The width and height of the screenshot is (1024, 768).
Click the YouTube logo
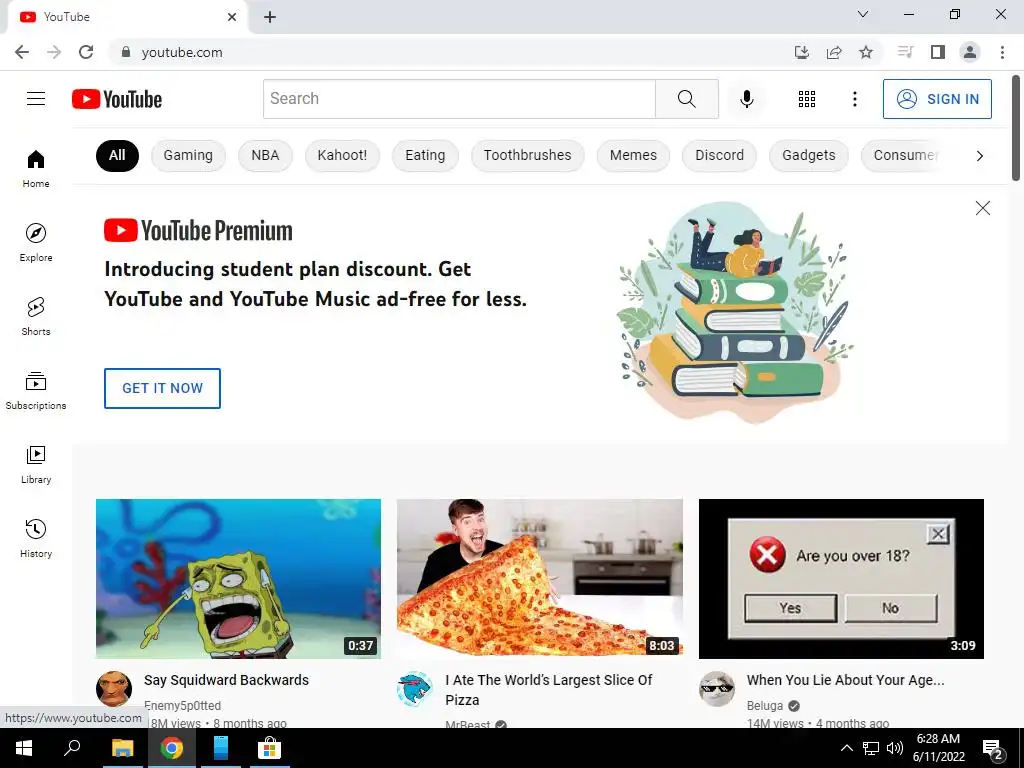pos(117,99)
